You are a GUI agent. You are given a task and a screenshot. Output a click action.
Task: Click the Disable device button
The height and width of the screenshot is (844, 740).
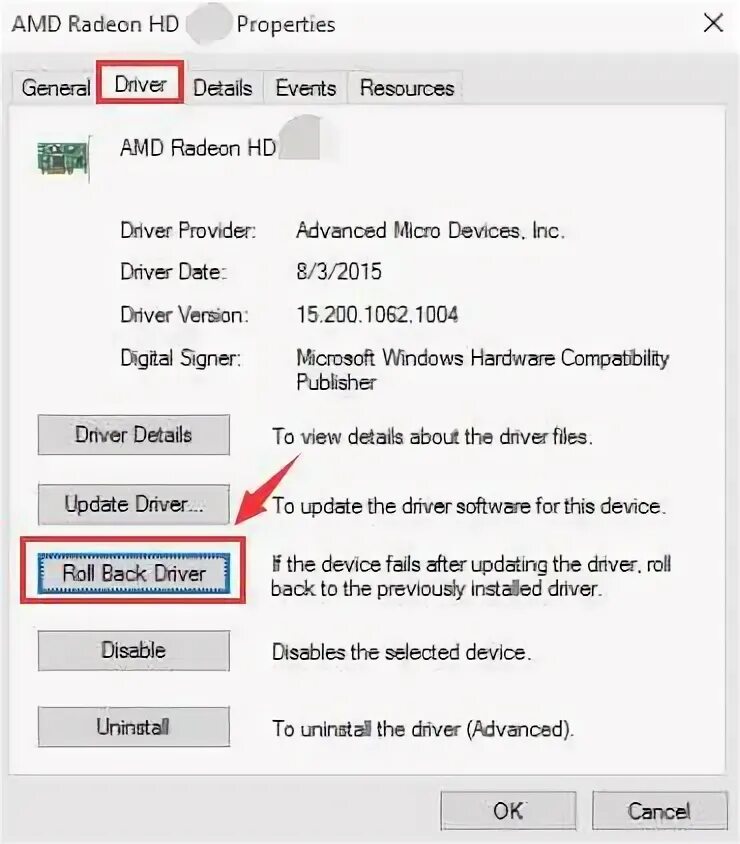133,651
